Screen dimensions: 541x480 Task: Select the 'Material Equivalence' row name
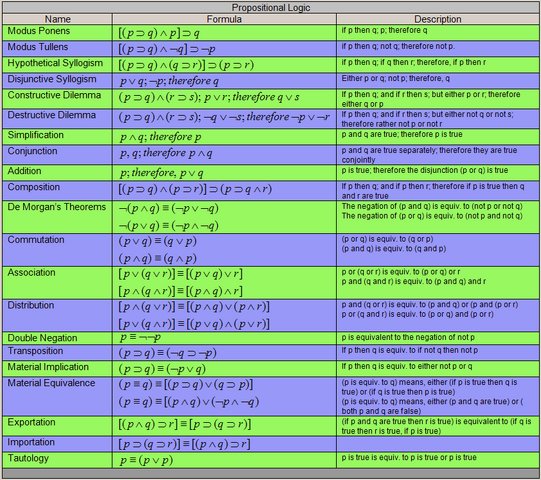point(51,383)
